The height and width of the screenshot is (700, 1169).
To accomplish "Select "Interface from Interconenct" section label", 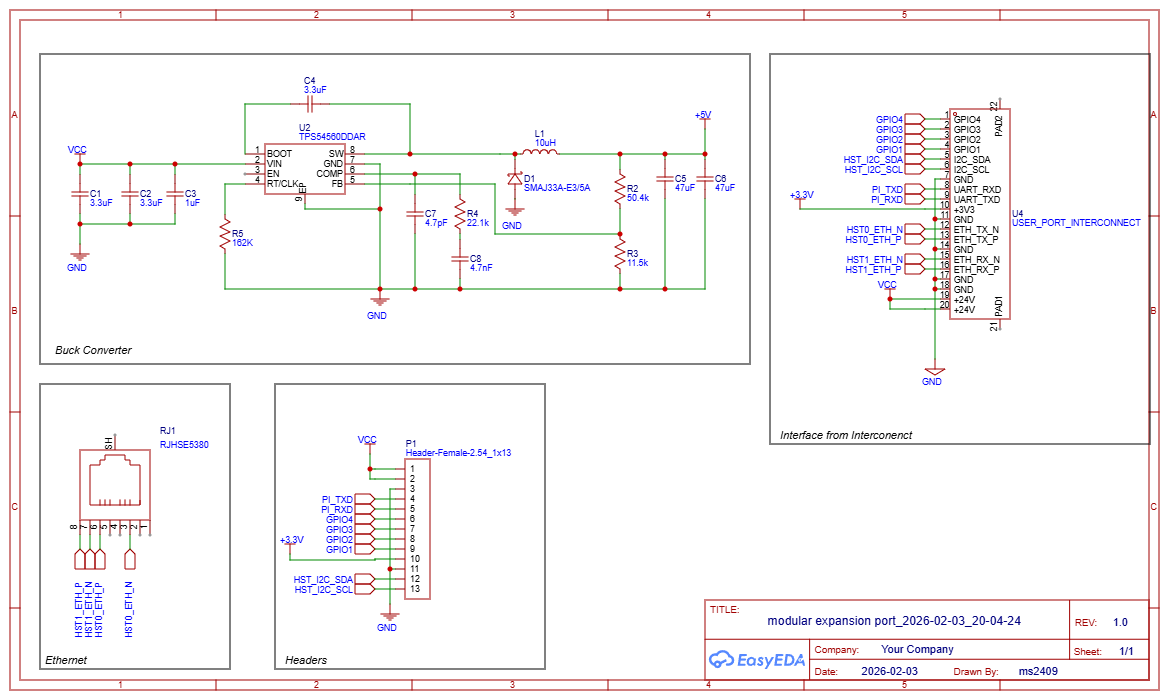I will [846, 435].
